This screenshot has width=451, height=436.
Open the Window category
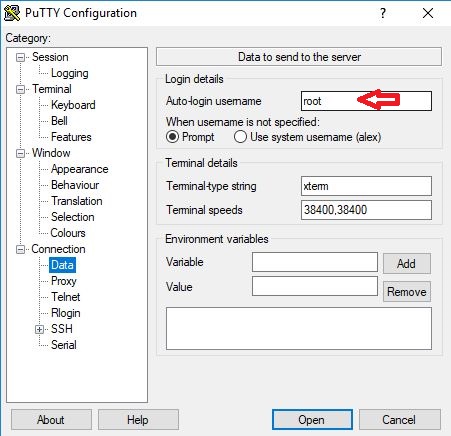[51, 153]
